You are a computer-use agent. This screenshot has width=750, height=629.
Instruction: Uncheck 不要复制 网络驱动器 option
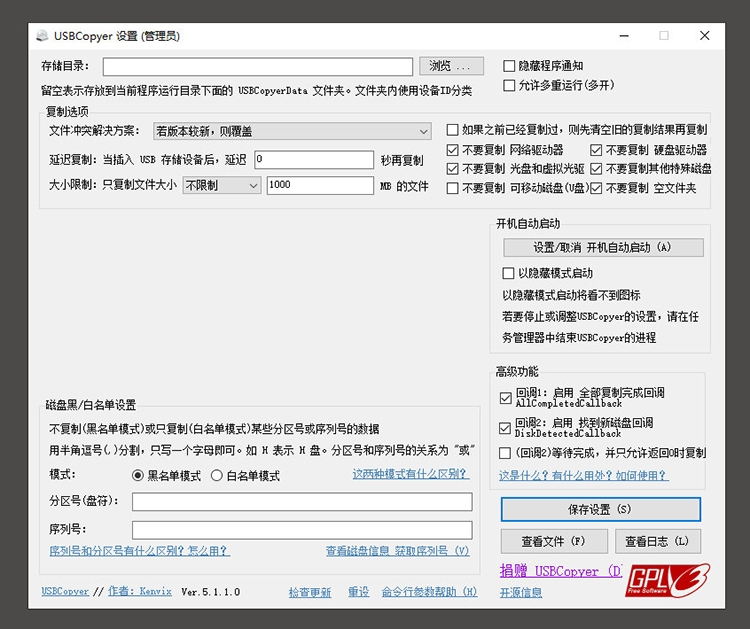pos(453,150)
